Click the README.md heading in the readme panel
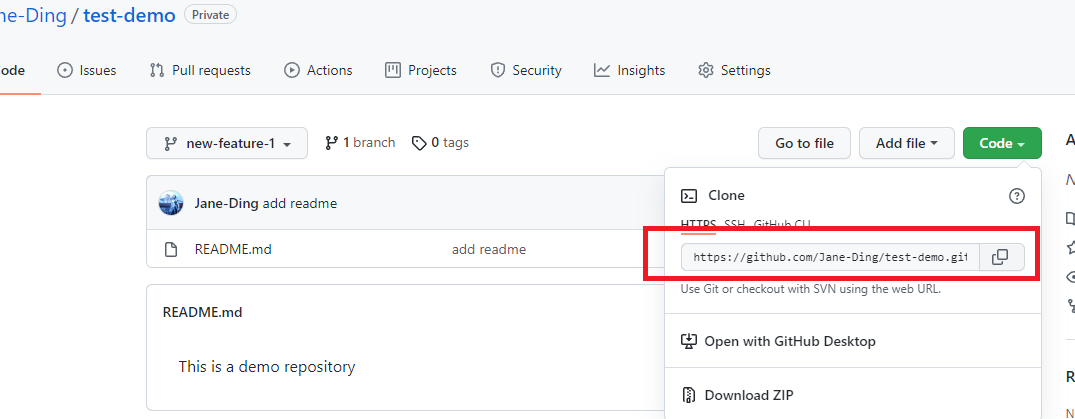1075x419 pixels. coord(202,312)
